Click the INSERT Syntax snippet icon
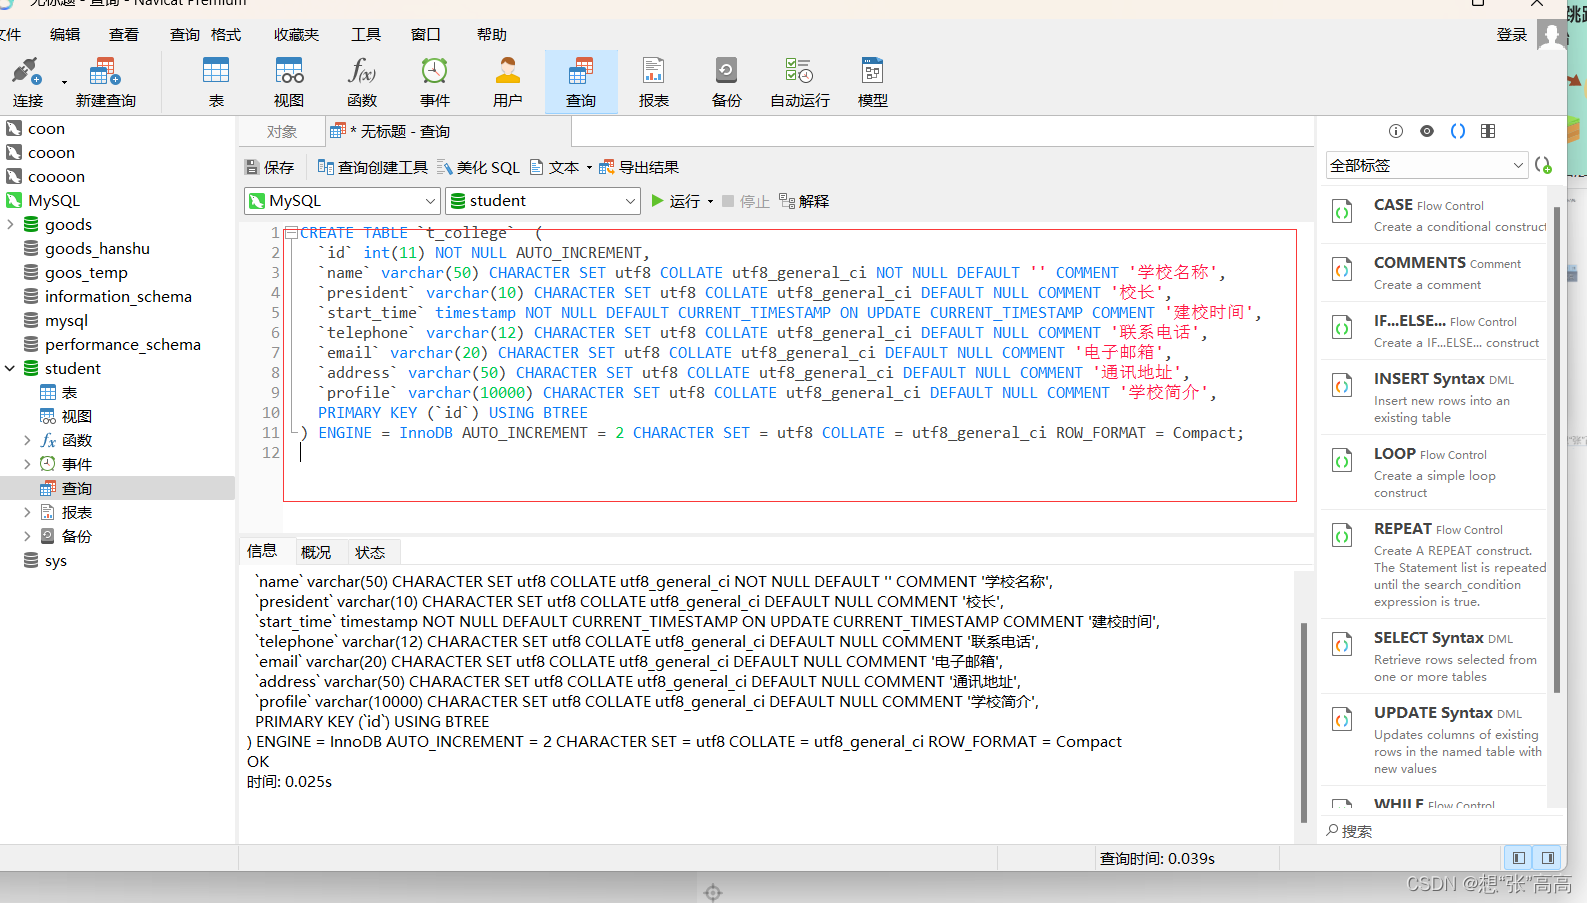 pyautogui.click(x=1342, y=386)
